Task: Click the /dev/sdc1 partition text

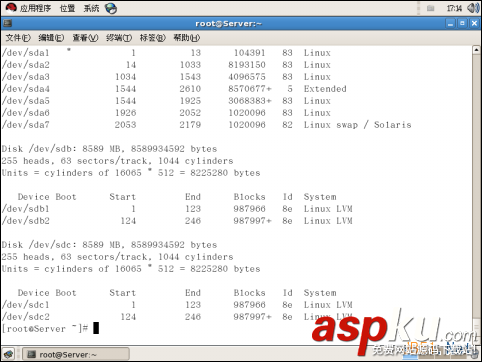Action: tap(26, 305)
